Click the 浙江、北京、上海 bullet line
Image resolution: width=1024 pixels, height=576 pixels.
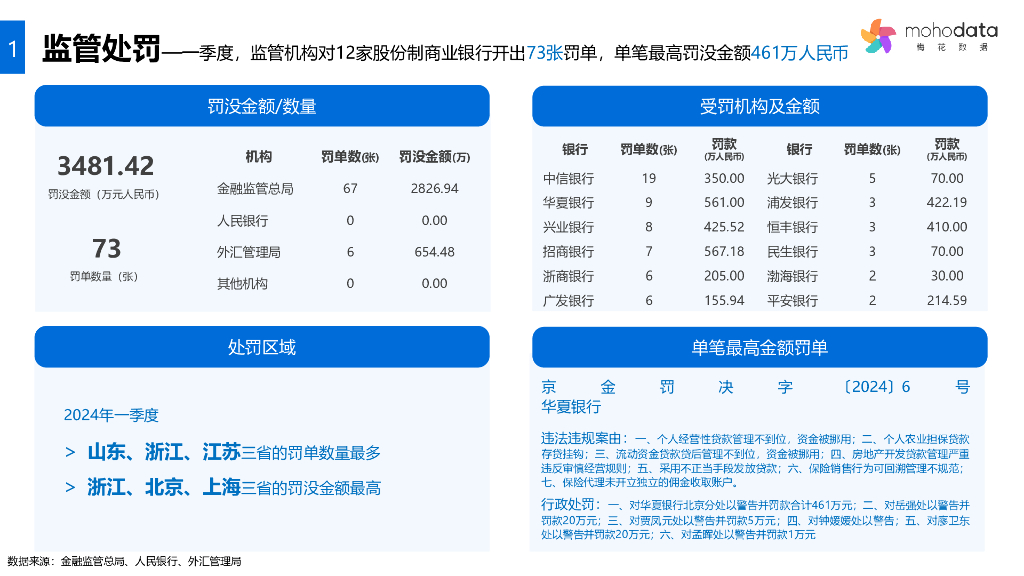[223, 487]
